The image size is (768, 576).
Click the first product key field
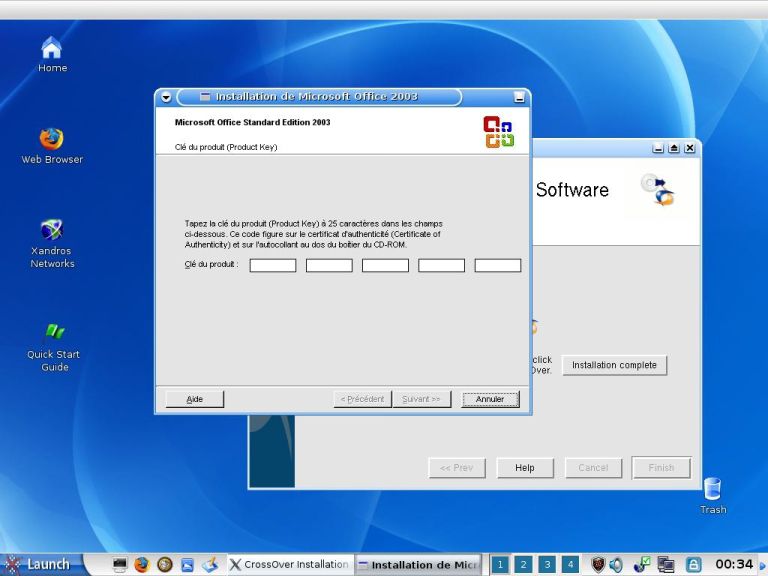[x=273, y=265]
